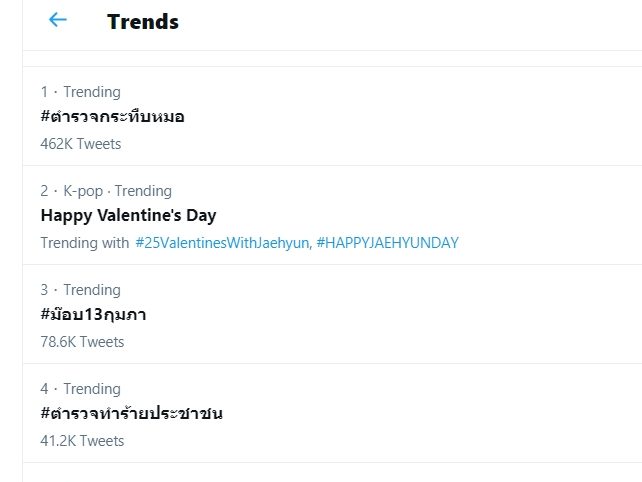Viewport: 642px width, 482px height.
Task: Open the #ตำรวจทำร้ายประชาชน trending hashtag
Action: point(131,413)
